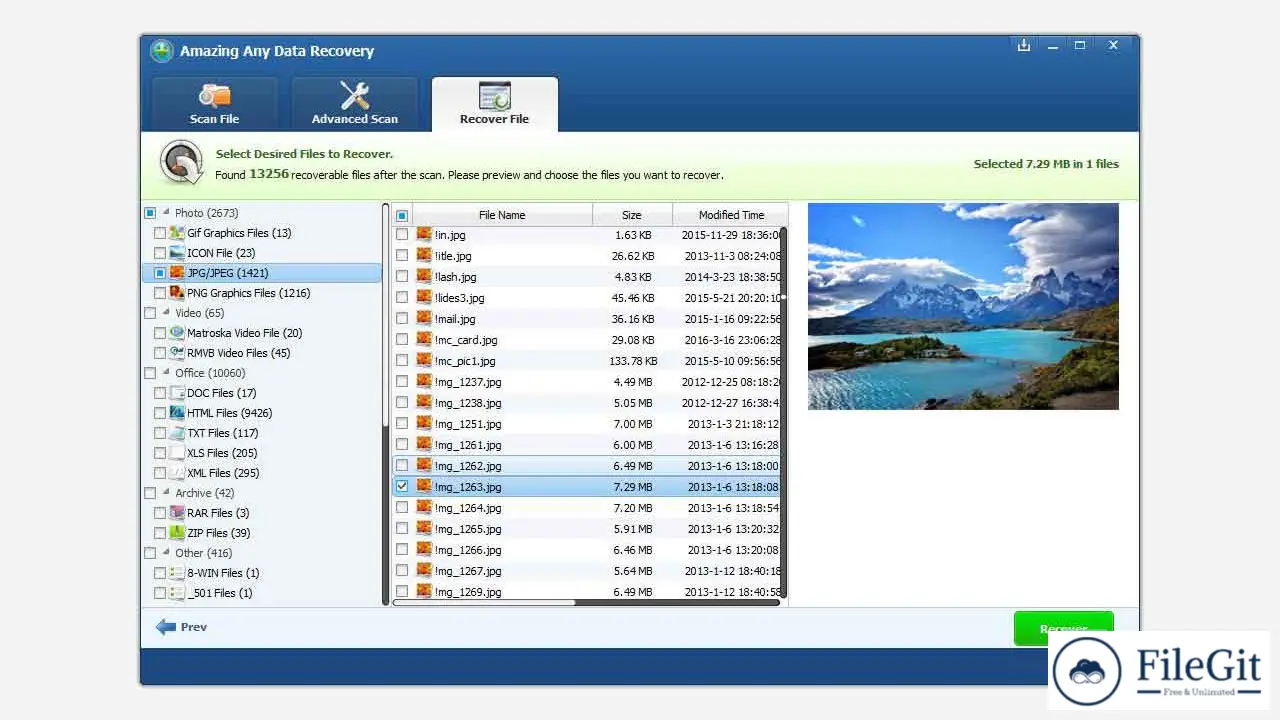Viewport: 1280px width, 720px height.
Task: Click the PNG Graphics Files icon
Action: [x=177, y=293]
